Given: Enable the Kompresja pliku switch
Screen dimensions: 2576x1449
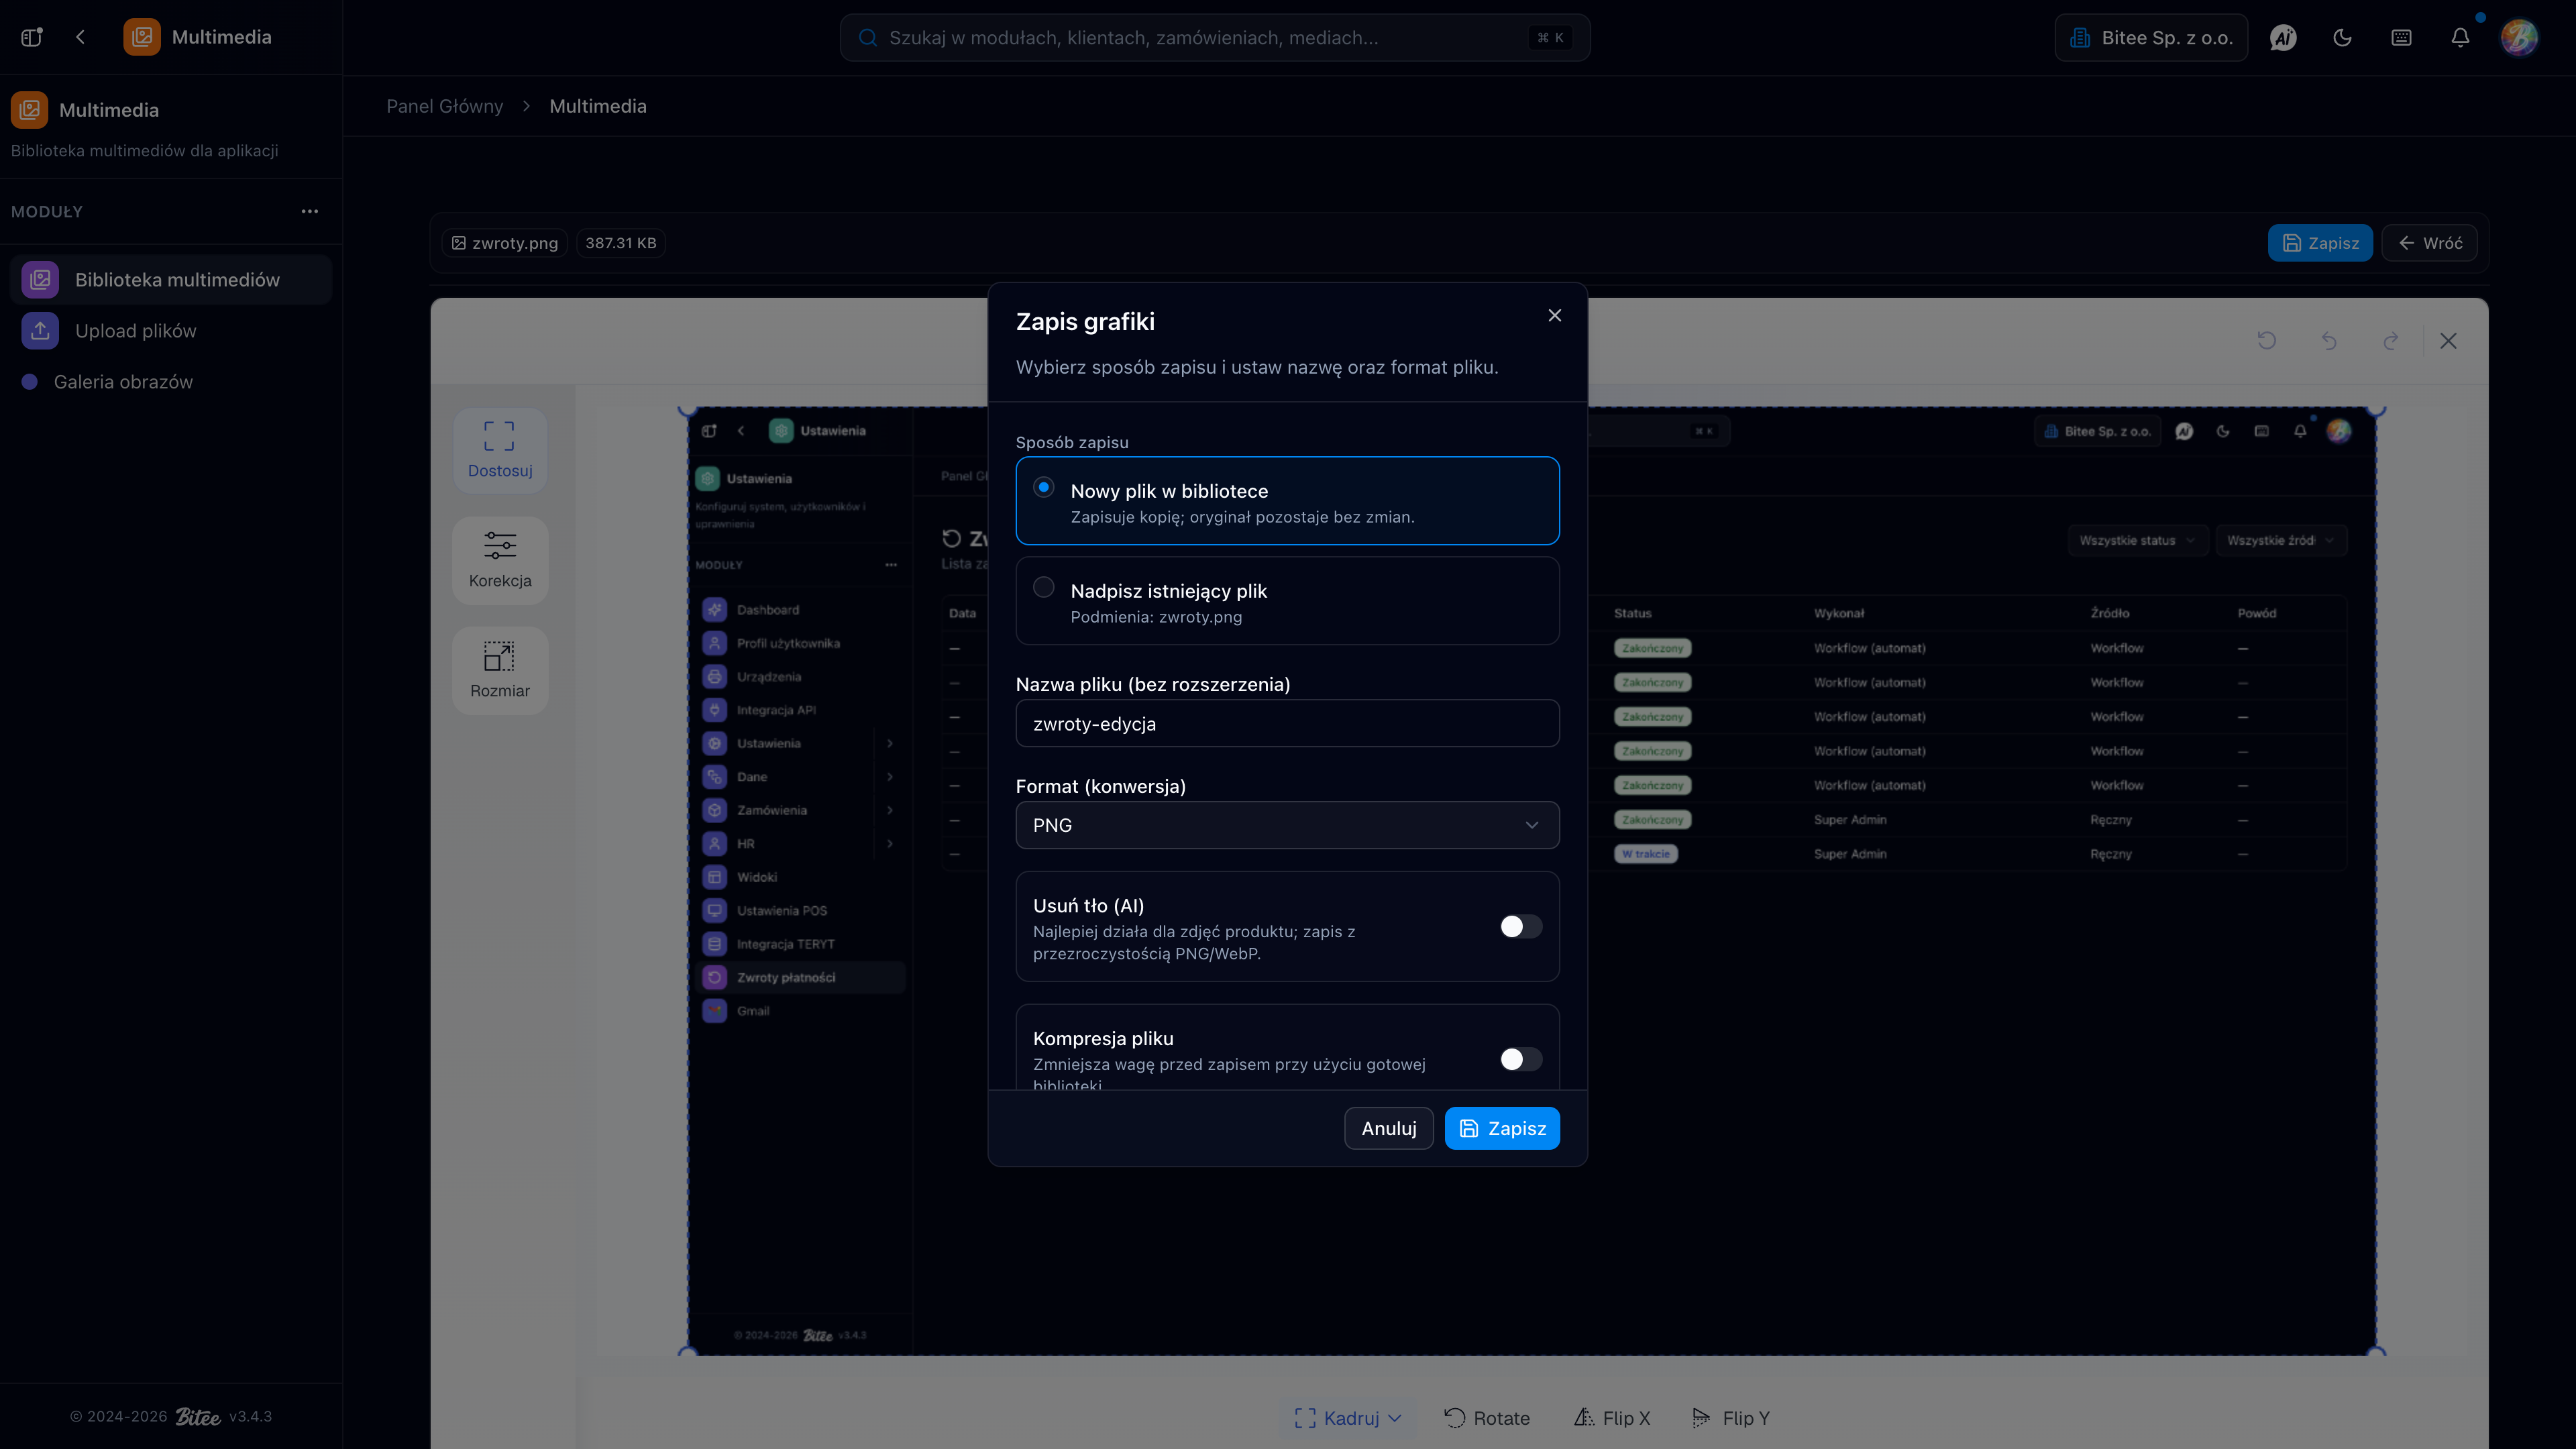Looking at the screenshot, I should point(1521,1059).
